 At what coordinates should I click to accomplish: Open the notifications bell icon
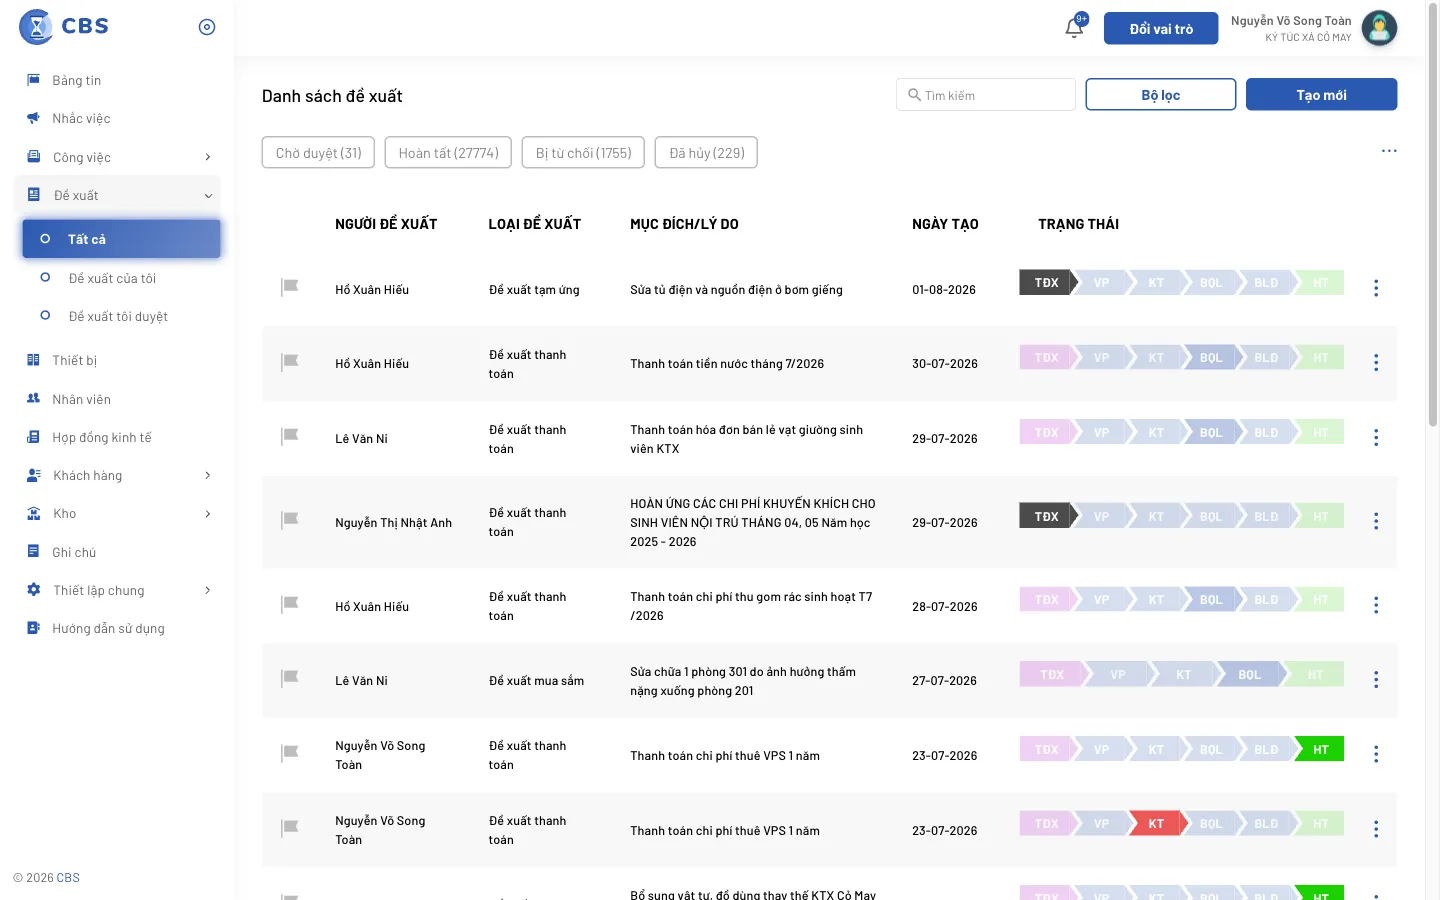(1074, 28)
